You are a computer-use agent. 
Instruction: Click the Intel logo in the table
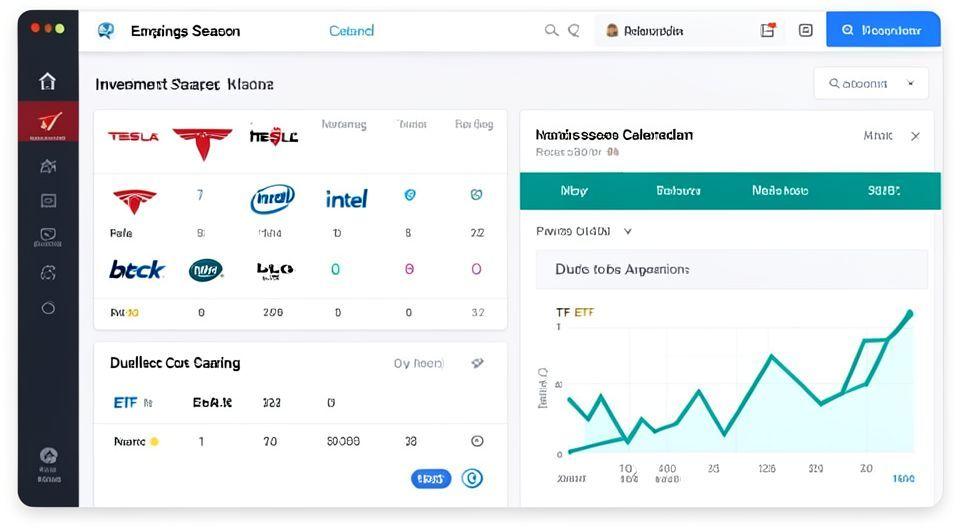click(346, 198)
